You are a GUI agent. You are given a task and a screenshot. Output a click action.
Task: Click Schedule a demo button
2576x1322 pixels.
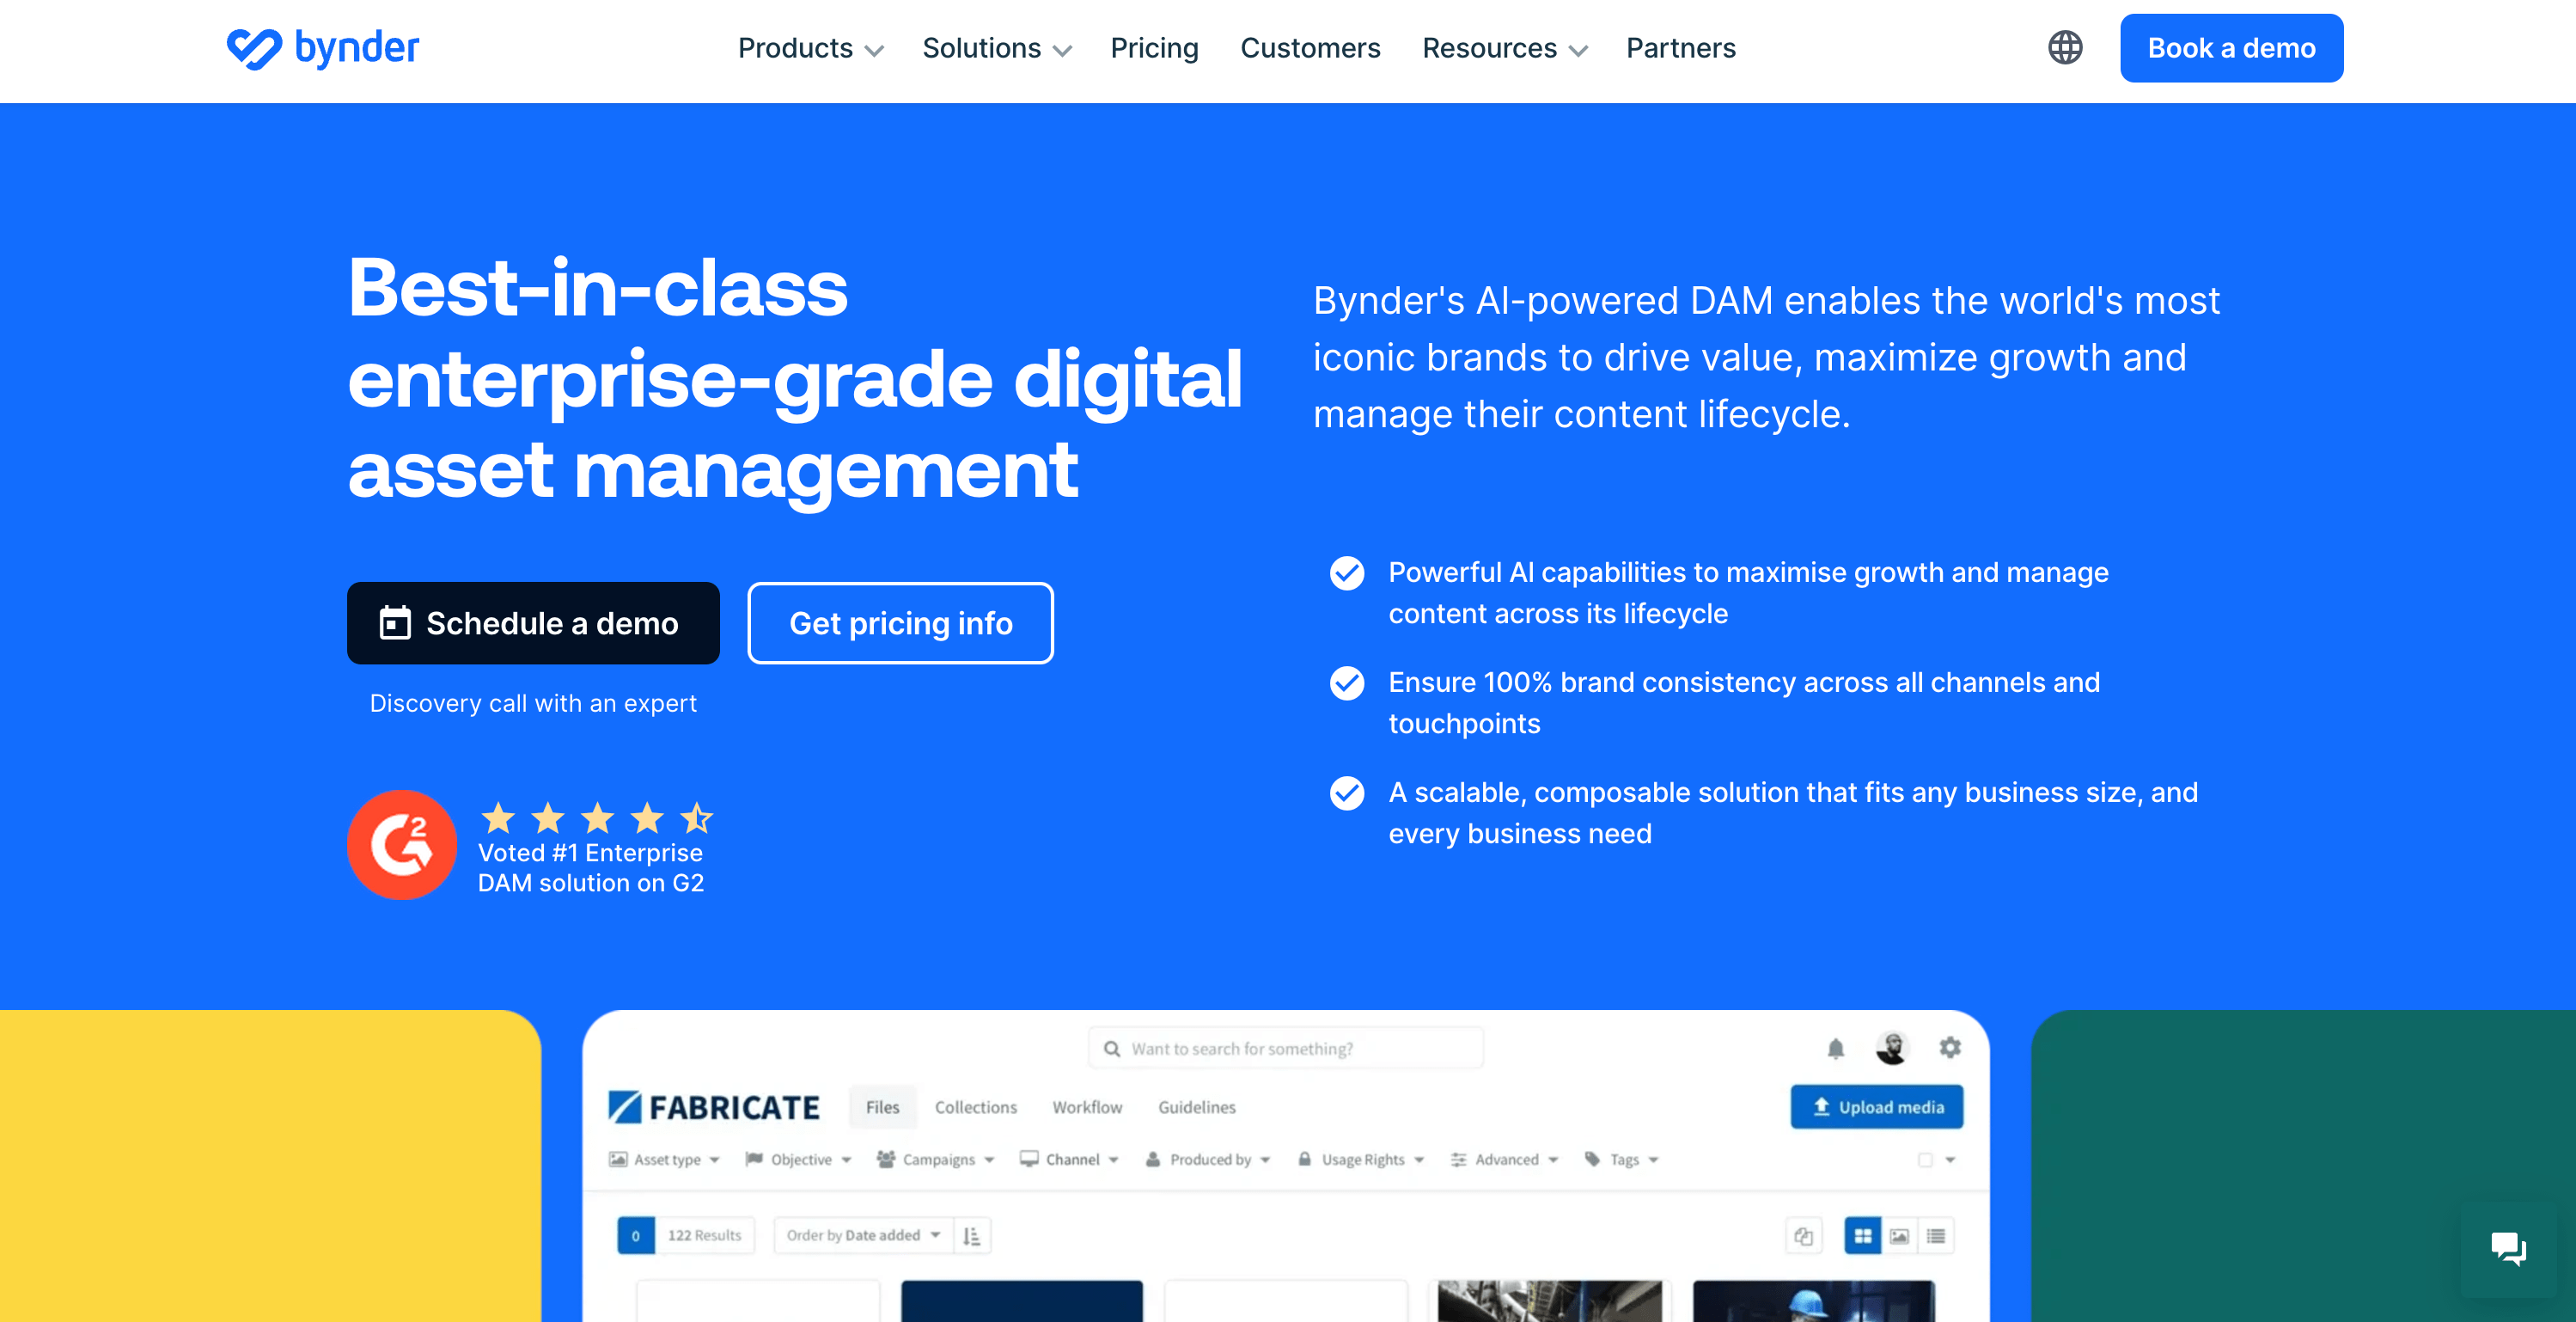coord(533,623)
